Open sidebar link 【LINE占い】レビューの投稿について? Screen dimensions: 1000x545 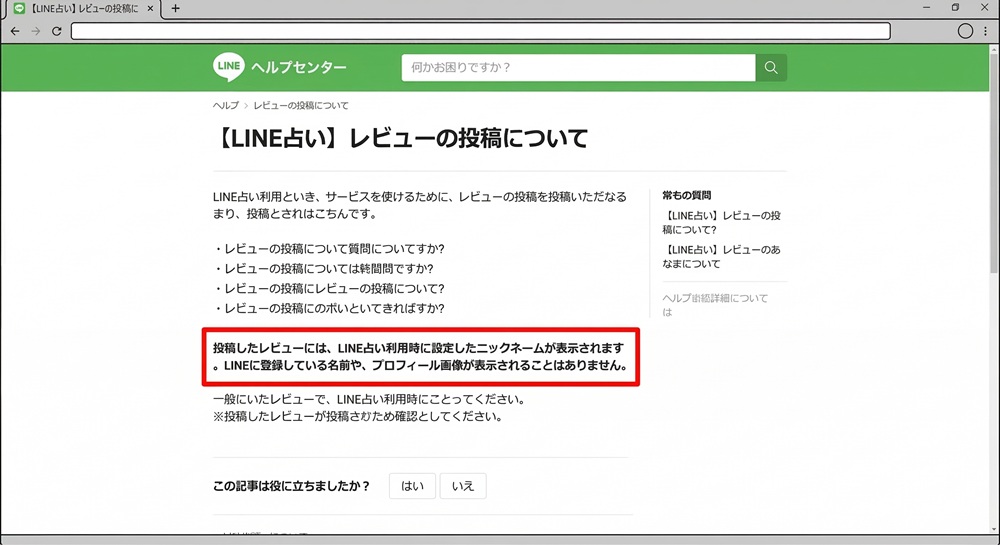coord(721,222)
